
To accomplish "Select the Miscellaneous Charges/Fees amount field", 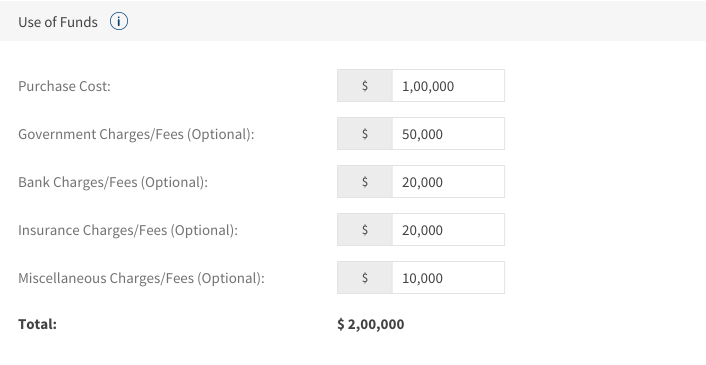I will pos(448,278).
